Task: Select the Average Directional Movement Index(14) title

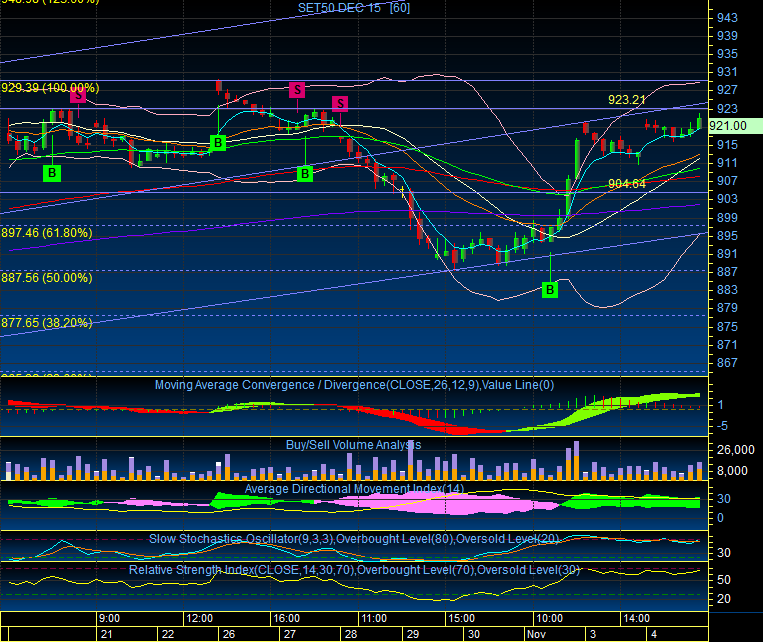Action: coord(354,489)
